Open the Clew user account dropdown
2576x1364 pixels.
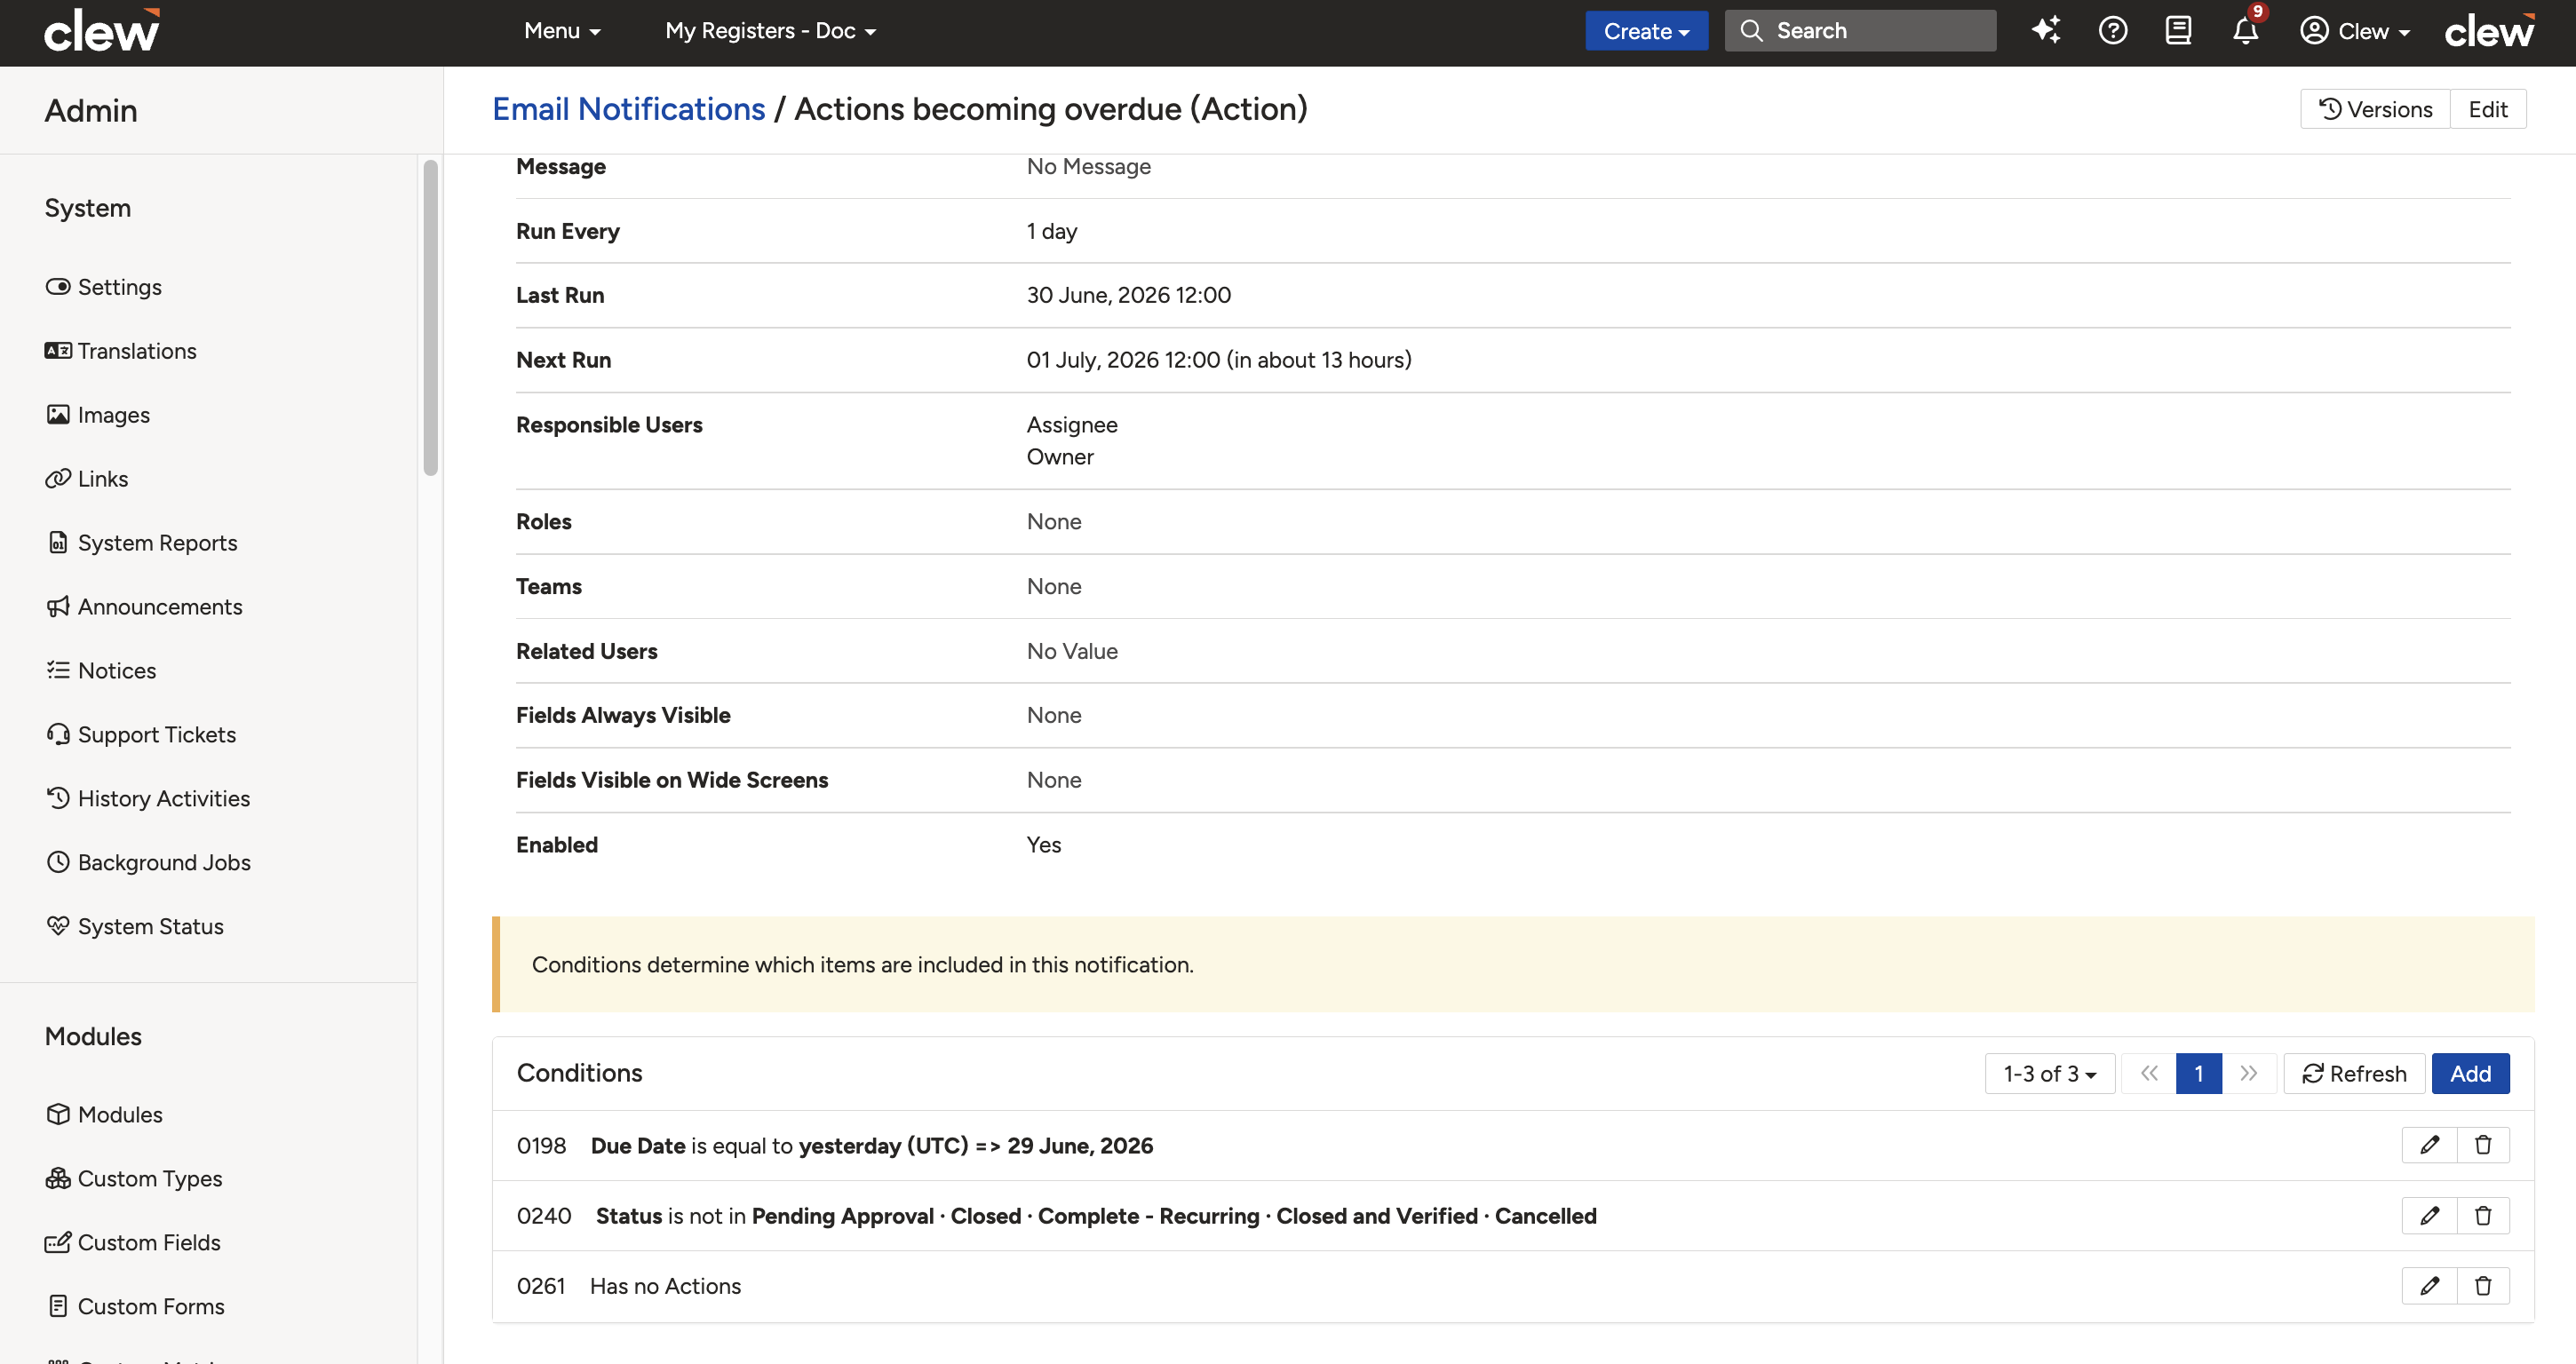pos(2354,31)
